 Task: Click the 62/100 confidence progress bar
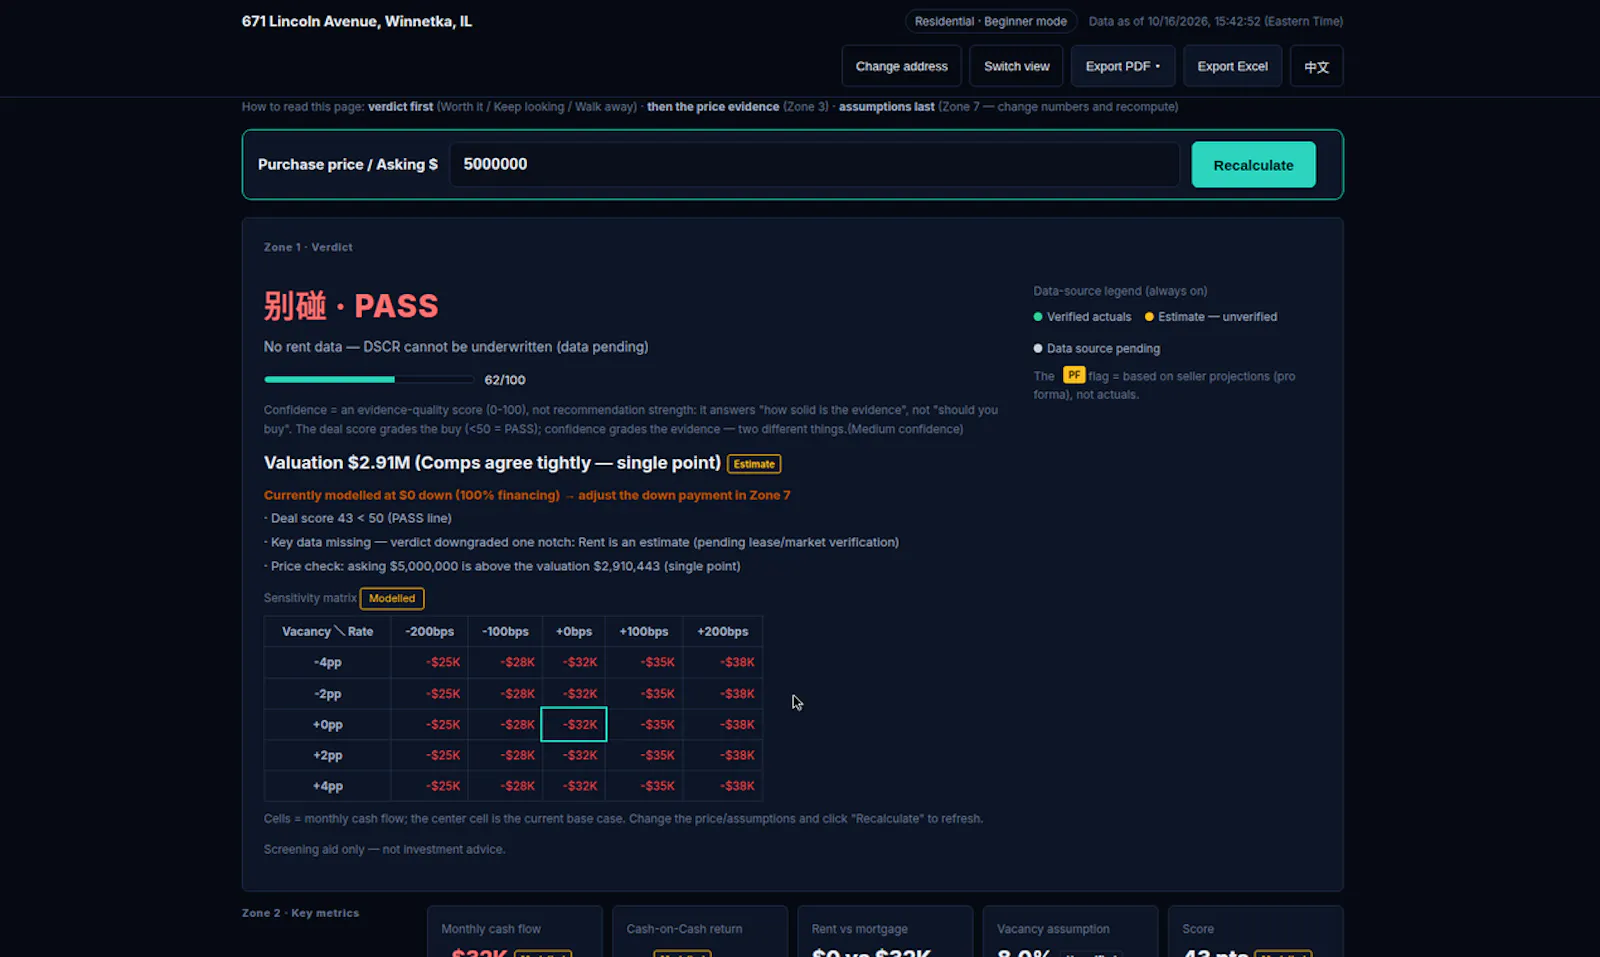[369, 380]
